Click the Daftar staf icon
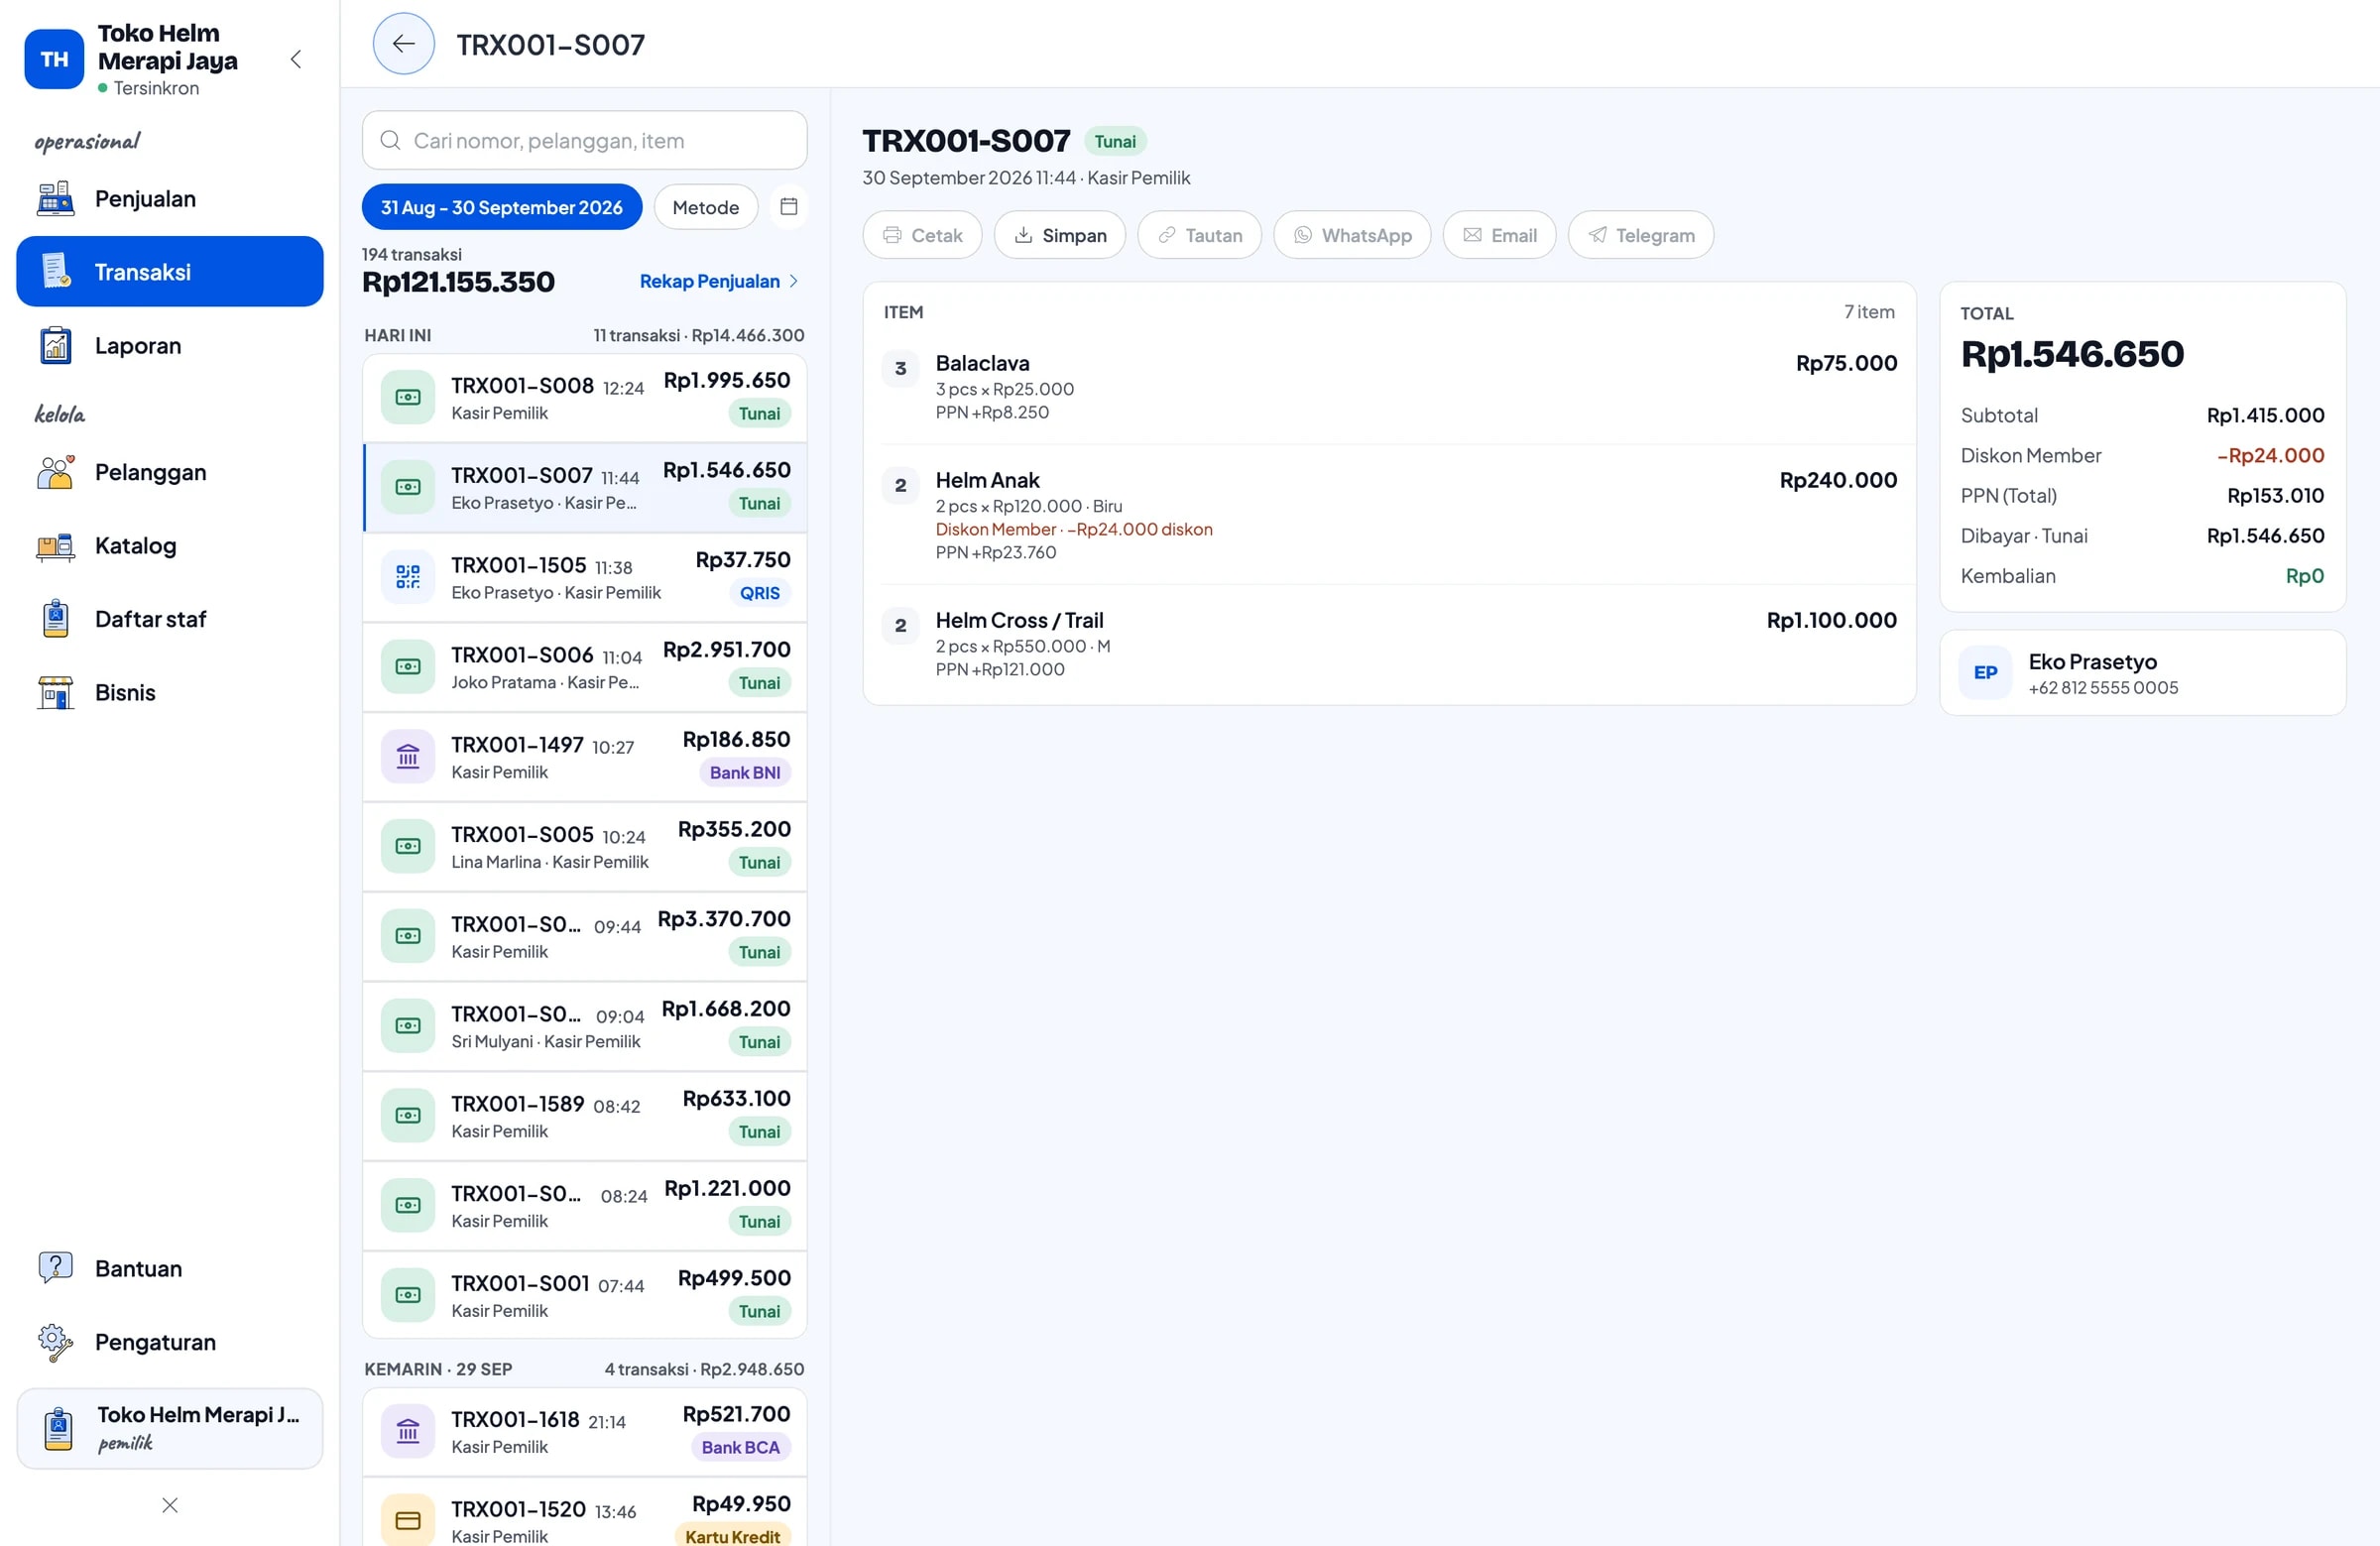 tap(56, 619)
